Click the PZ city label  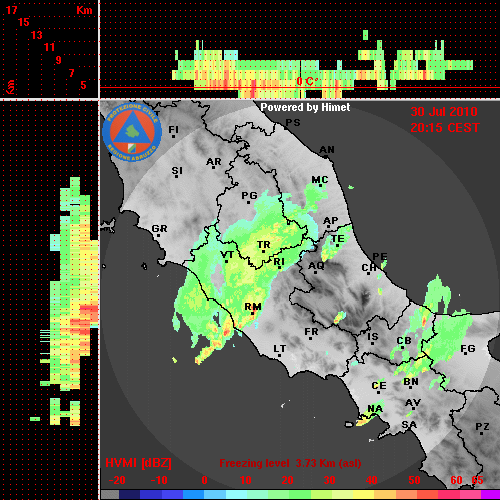tap(482, 427)
